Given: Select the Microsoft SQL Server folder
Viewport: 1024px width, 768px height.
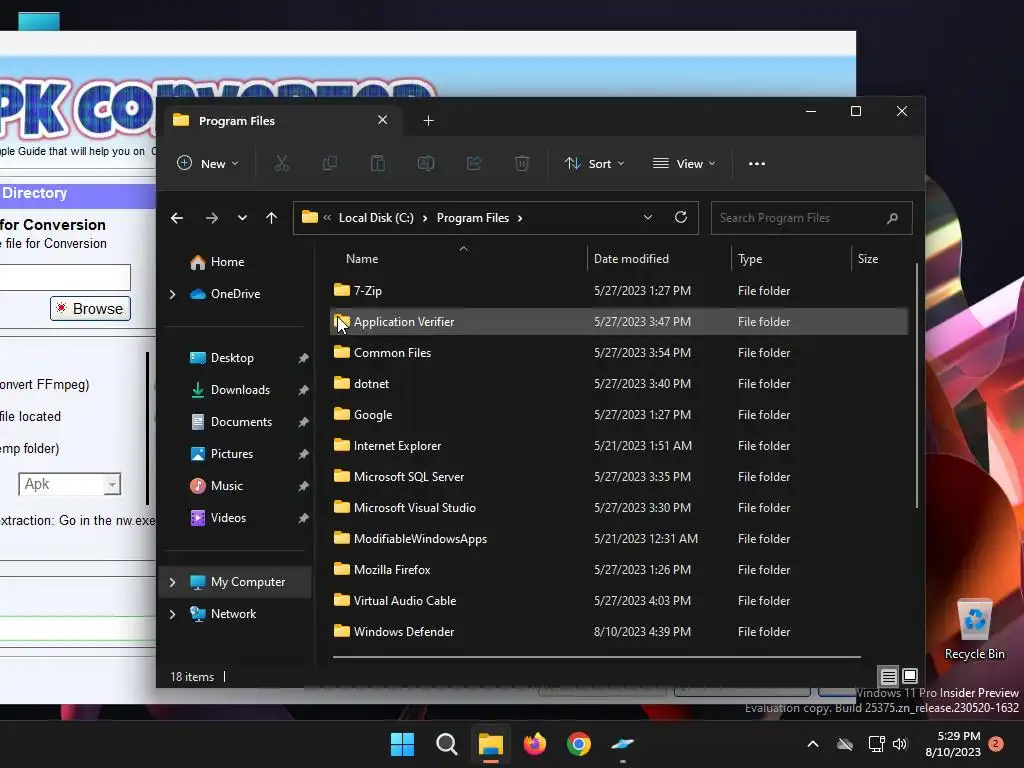Looking at the screenshot, I should (618, 477).
